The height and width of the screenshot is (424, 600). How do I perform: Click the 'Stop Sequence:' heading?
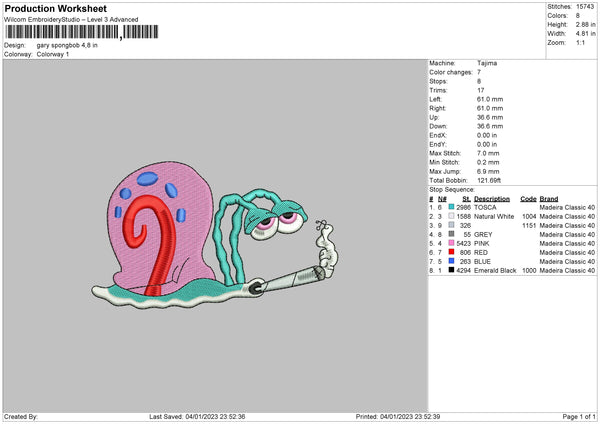click(x=452, y=189)
